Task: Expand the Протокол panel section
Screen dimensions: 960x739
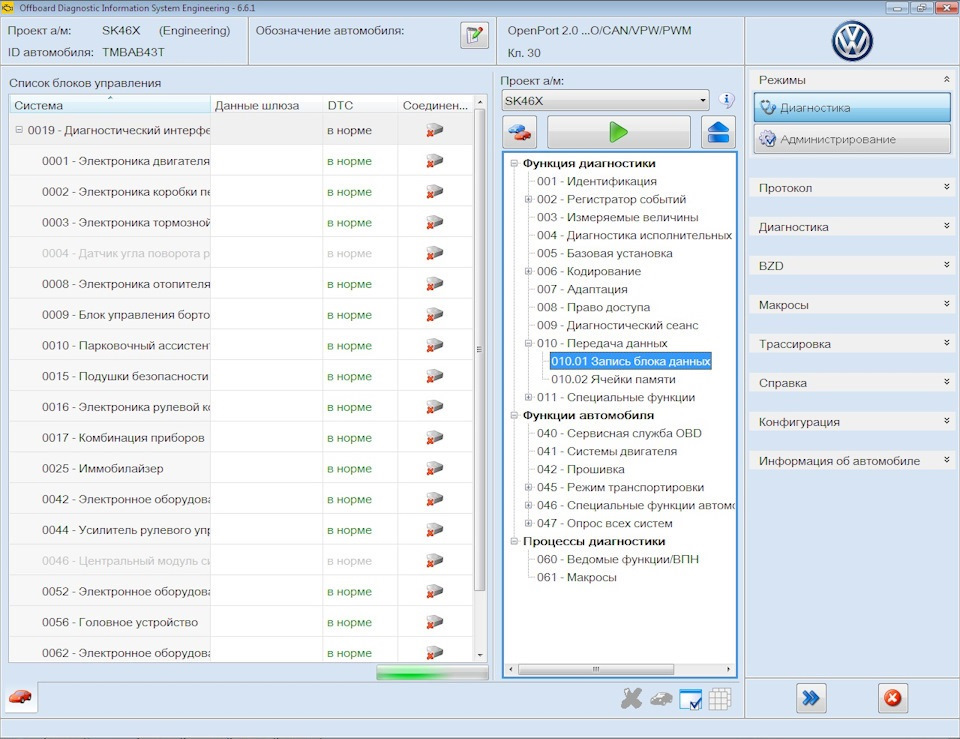Action: click(x=852, y=188)
